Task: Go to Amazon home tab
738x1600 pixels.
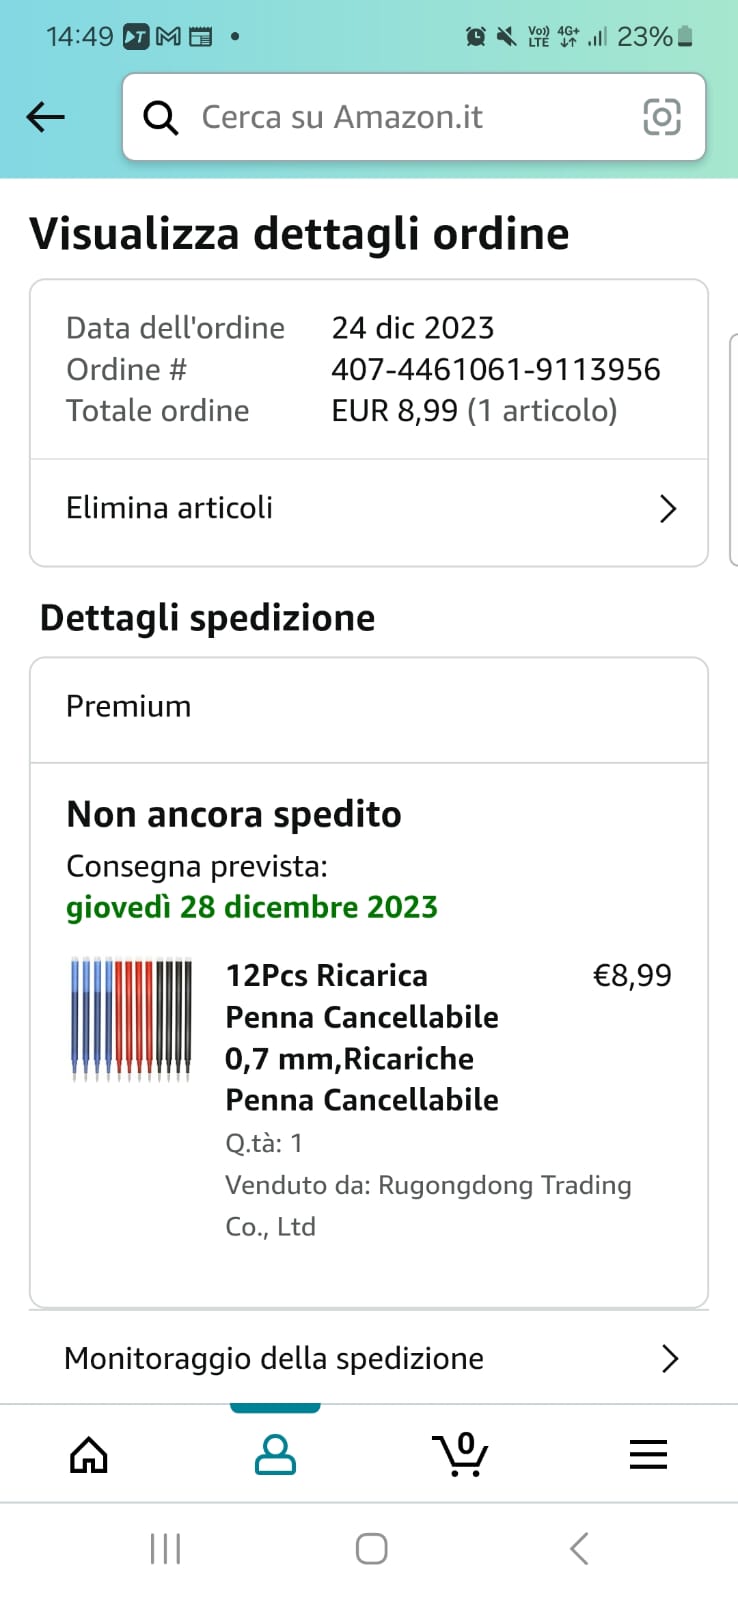Action: point(88,1454)
